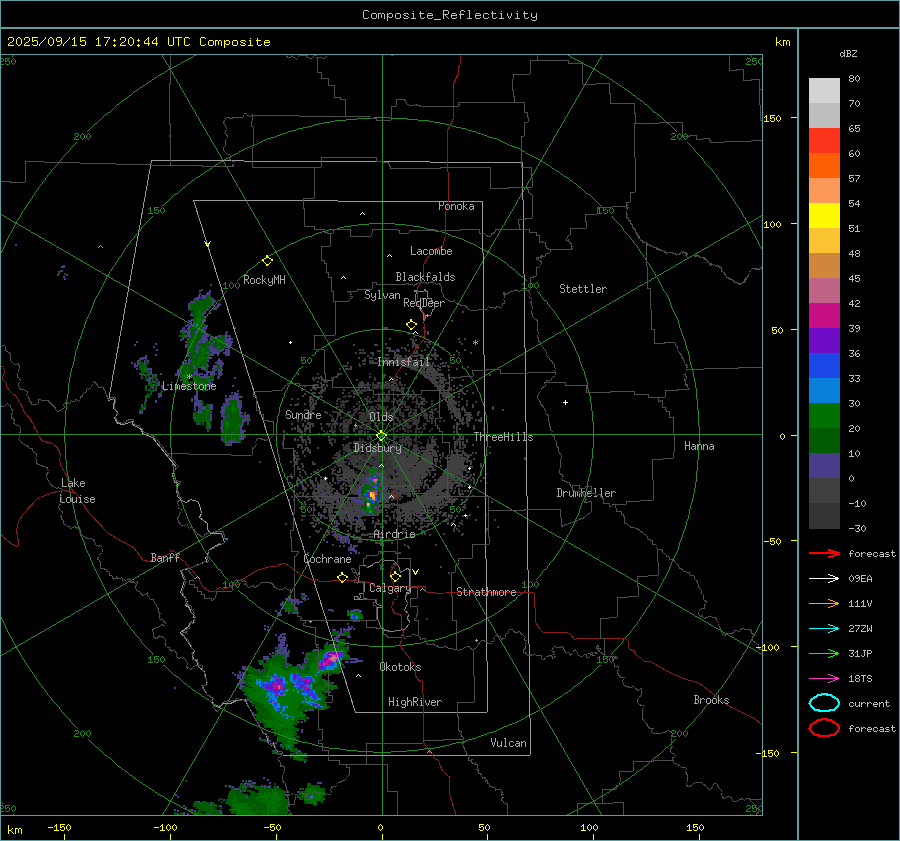Click the Strathmore town label
The width and height of the screenshot is (900, 841).
486,592
